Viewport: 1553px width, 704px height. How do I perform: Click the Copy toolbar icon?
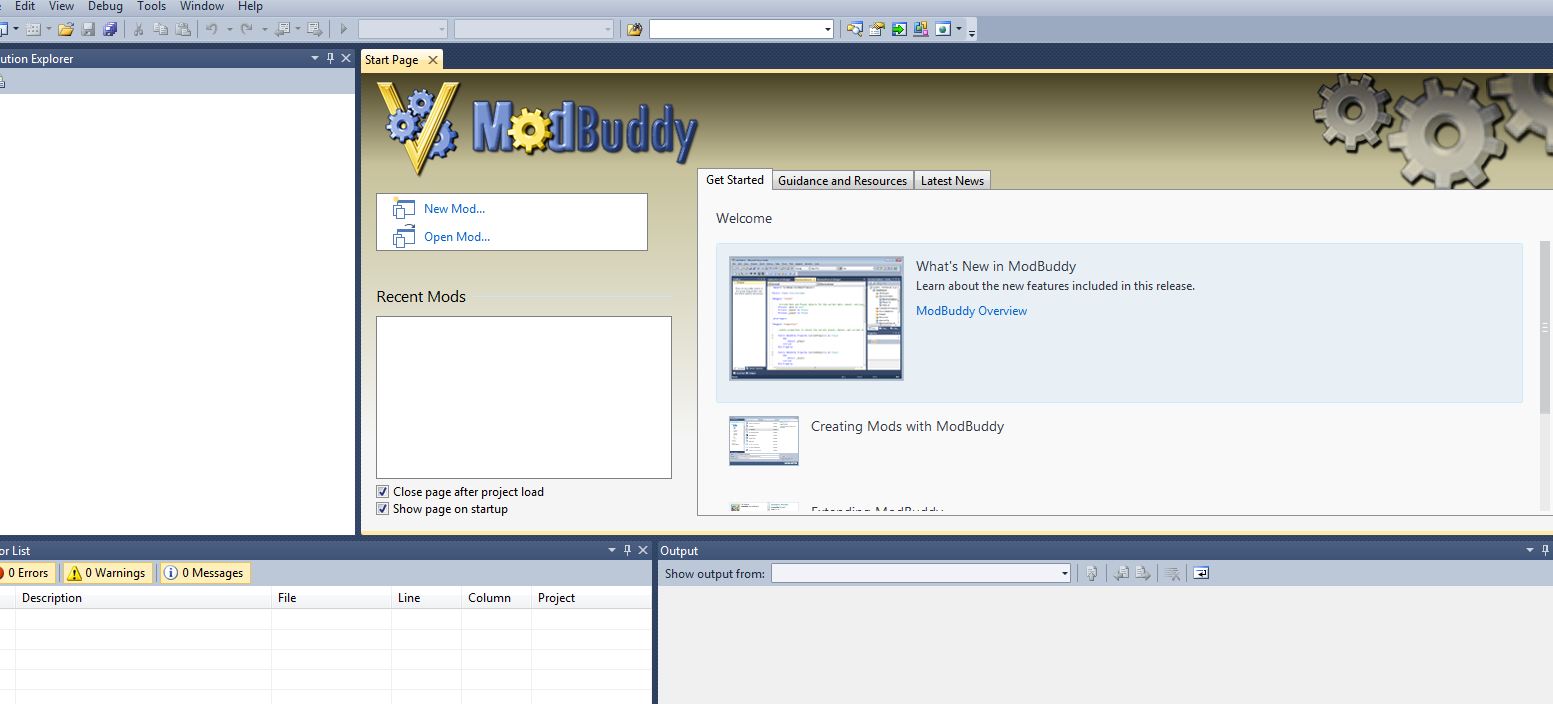160,29
